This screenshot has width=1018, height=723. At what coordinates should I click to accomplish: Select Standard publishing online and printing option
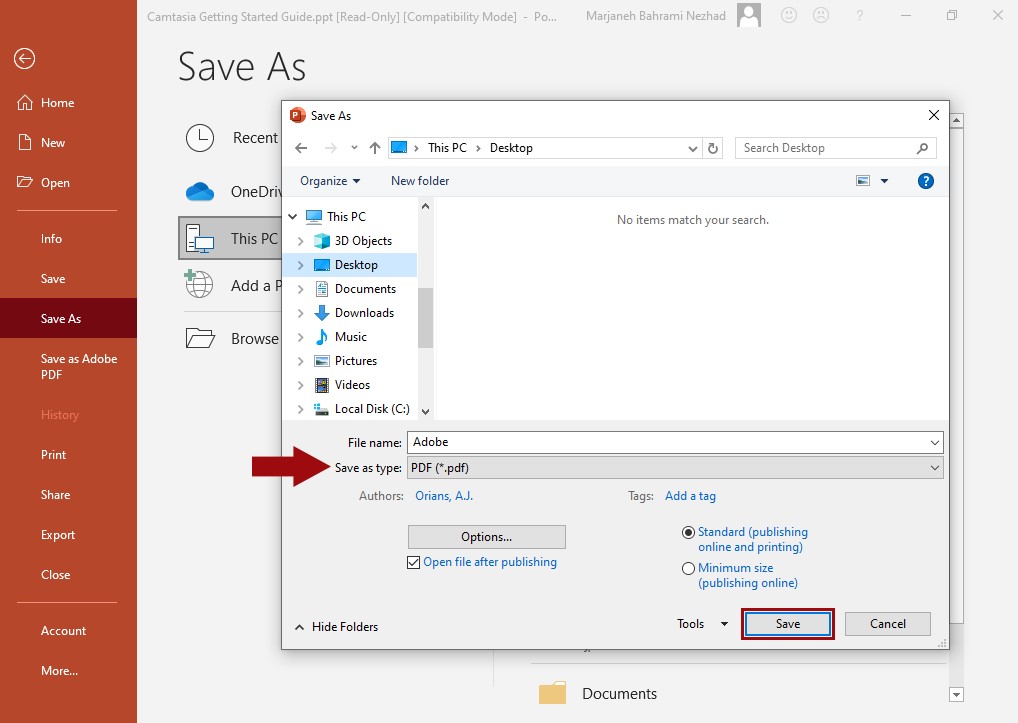pyautogui.click(x=688, y=532)
